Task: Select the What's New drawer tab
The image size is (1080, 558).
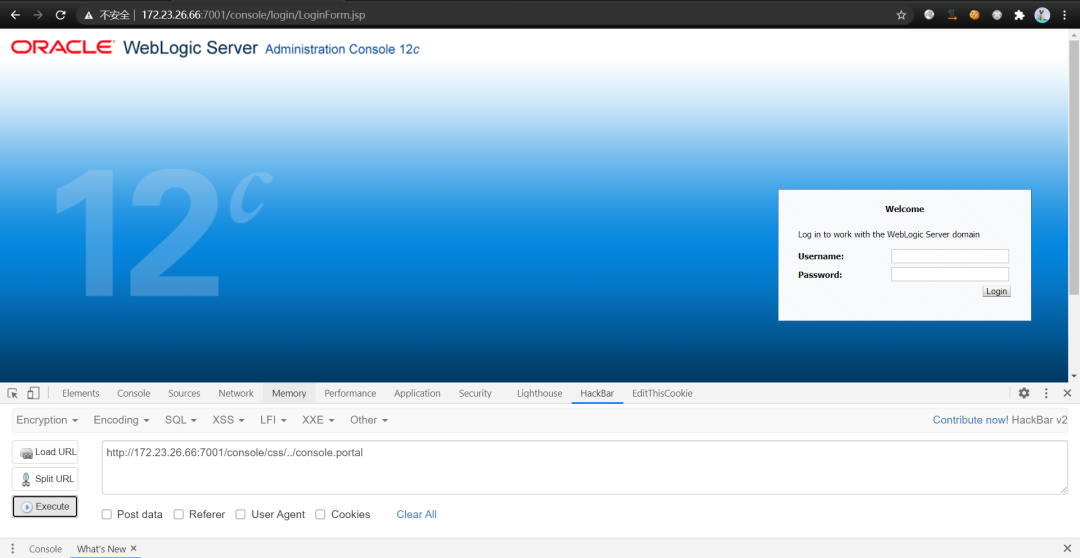Action: coord(101,549)
